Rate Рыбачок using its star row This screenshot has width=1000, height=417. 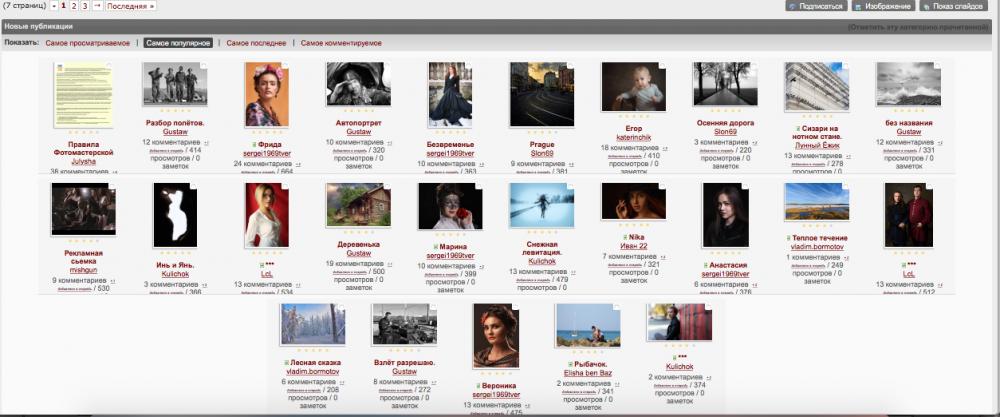(587, 353)
